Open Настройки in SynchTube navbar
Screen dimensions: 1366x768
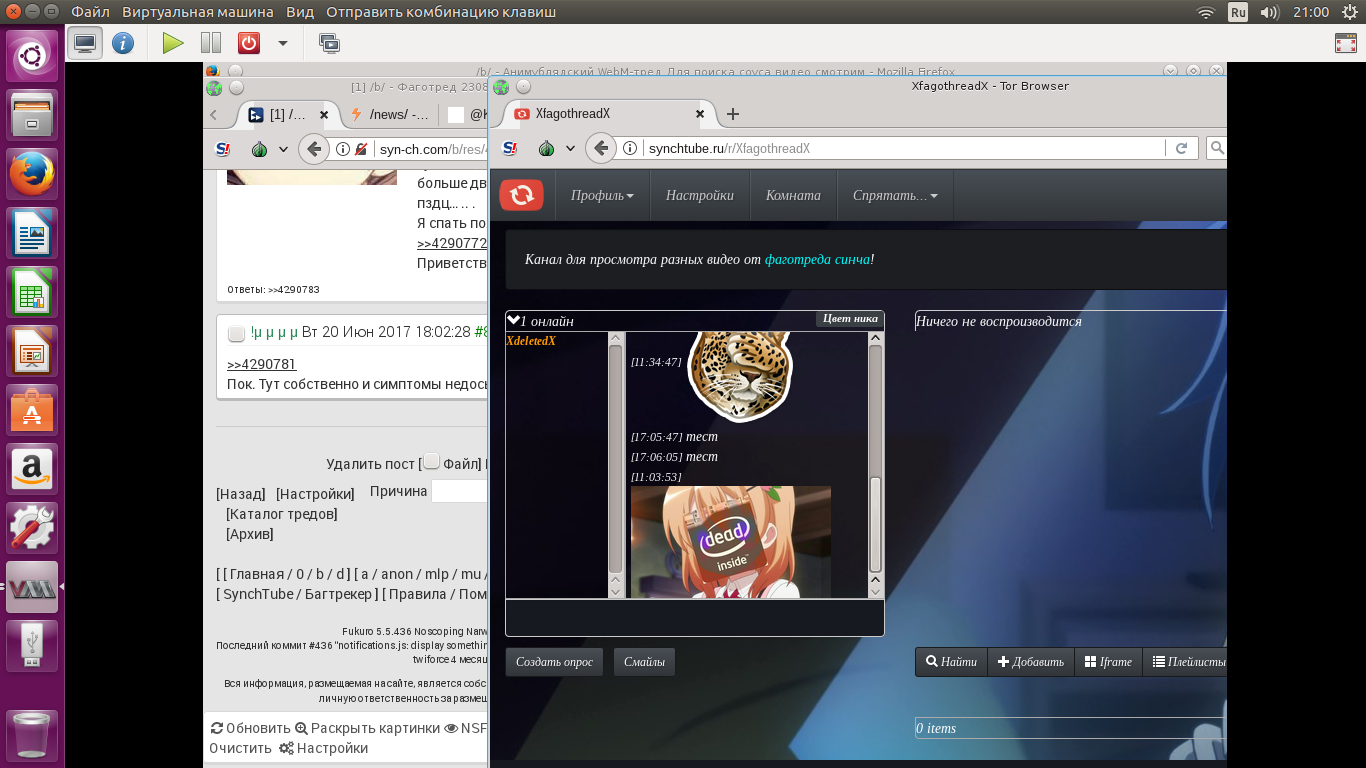point(700,196)
